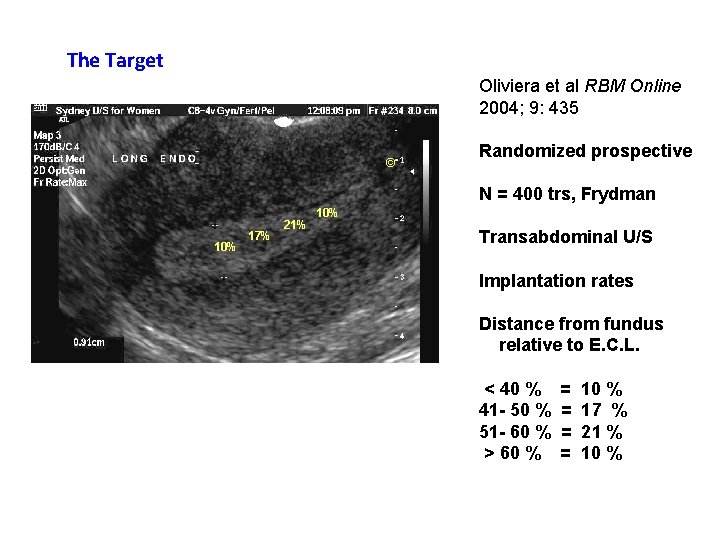720x540 pixels.
Task: Click the "Transabdominal U/S" line
Action: pos(566,237)
